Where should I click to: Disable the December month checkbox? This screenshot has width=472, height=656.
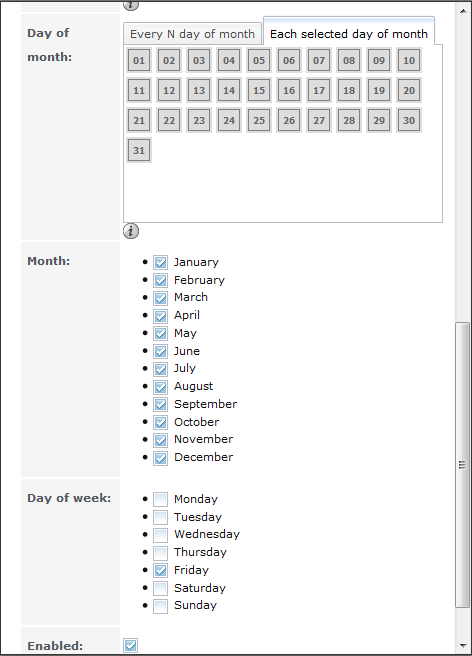[160, 458]
